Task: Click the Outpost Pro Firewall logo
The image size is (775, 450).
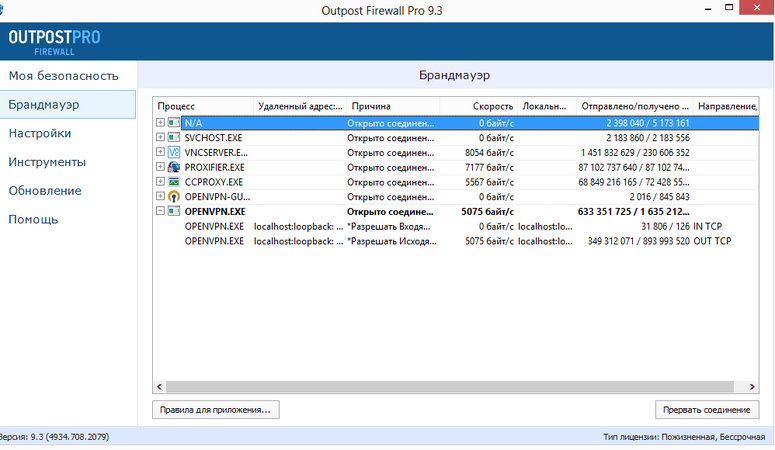Action: [54, 43]
